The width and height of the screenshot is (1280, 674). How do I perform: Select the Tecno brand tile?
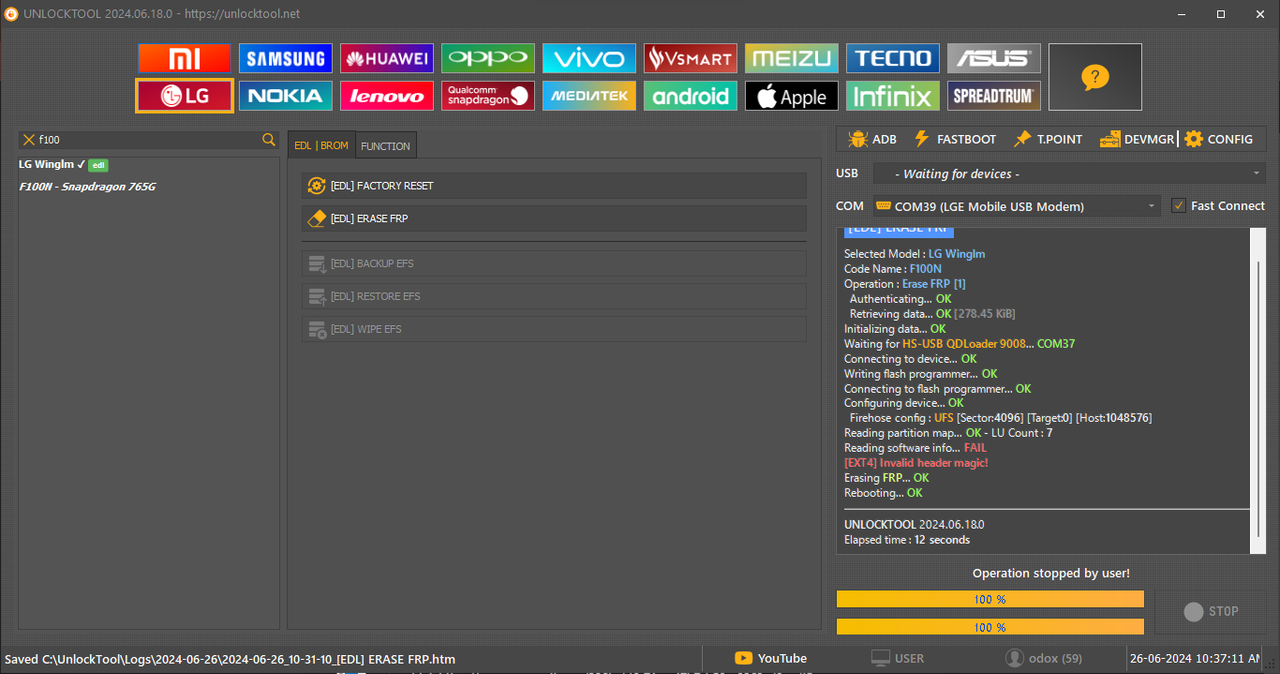[892, 58]
